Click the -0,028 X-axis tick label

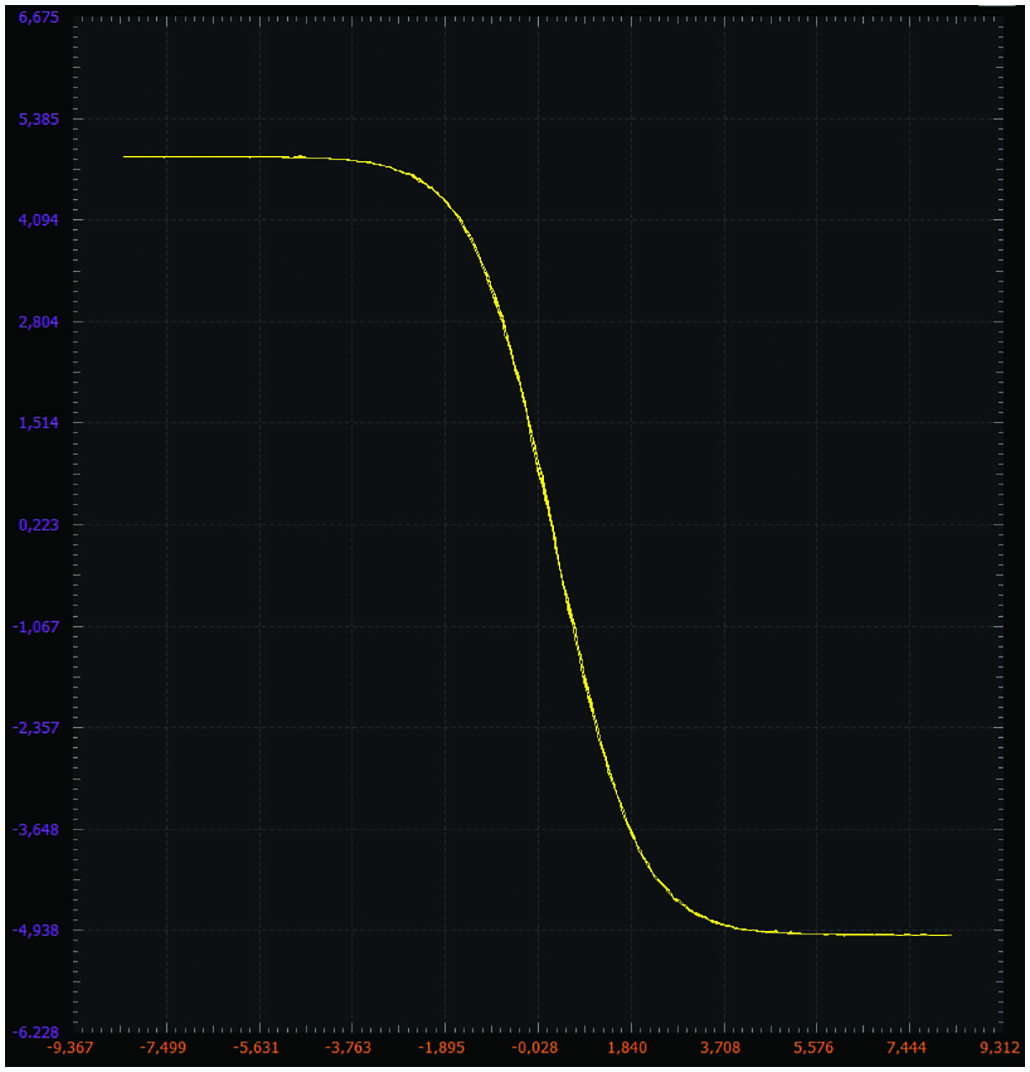point(538,1048)
